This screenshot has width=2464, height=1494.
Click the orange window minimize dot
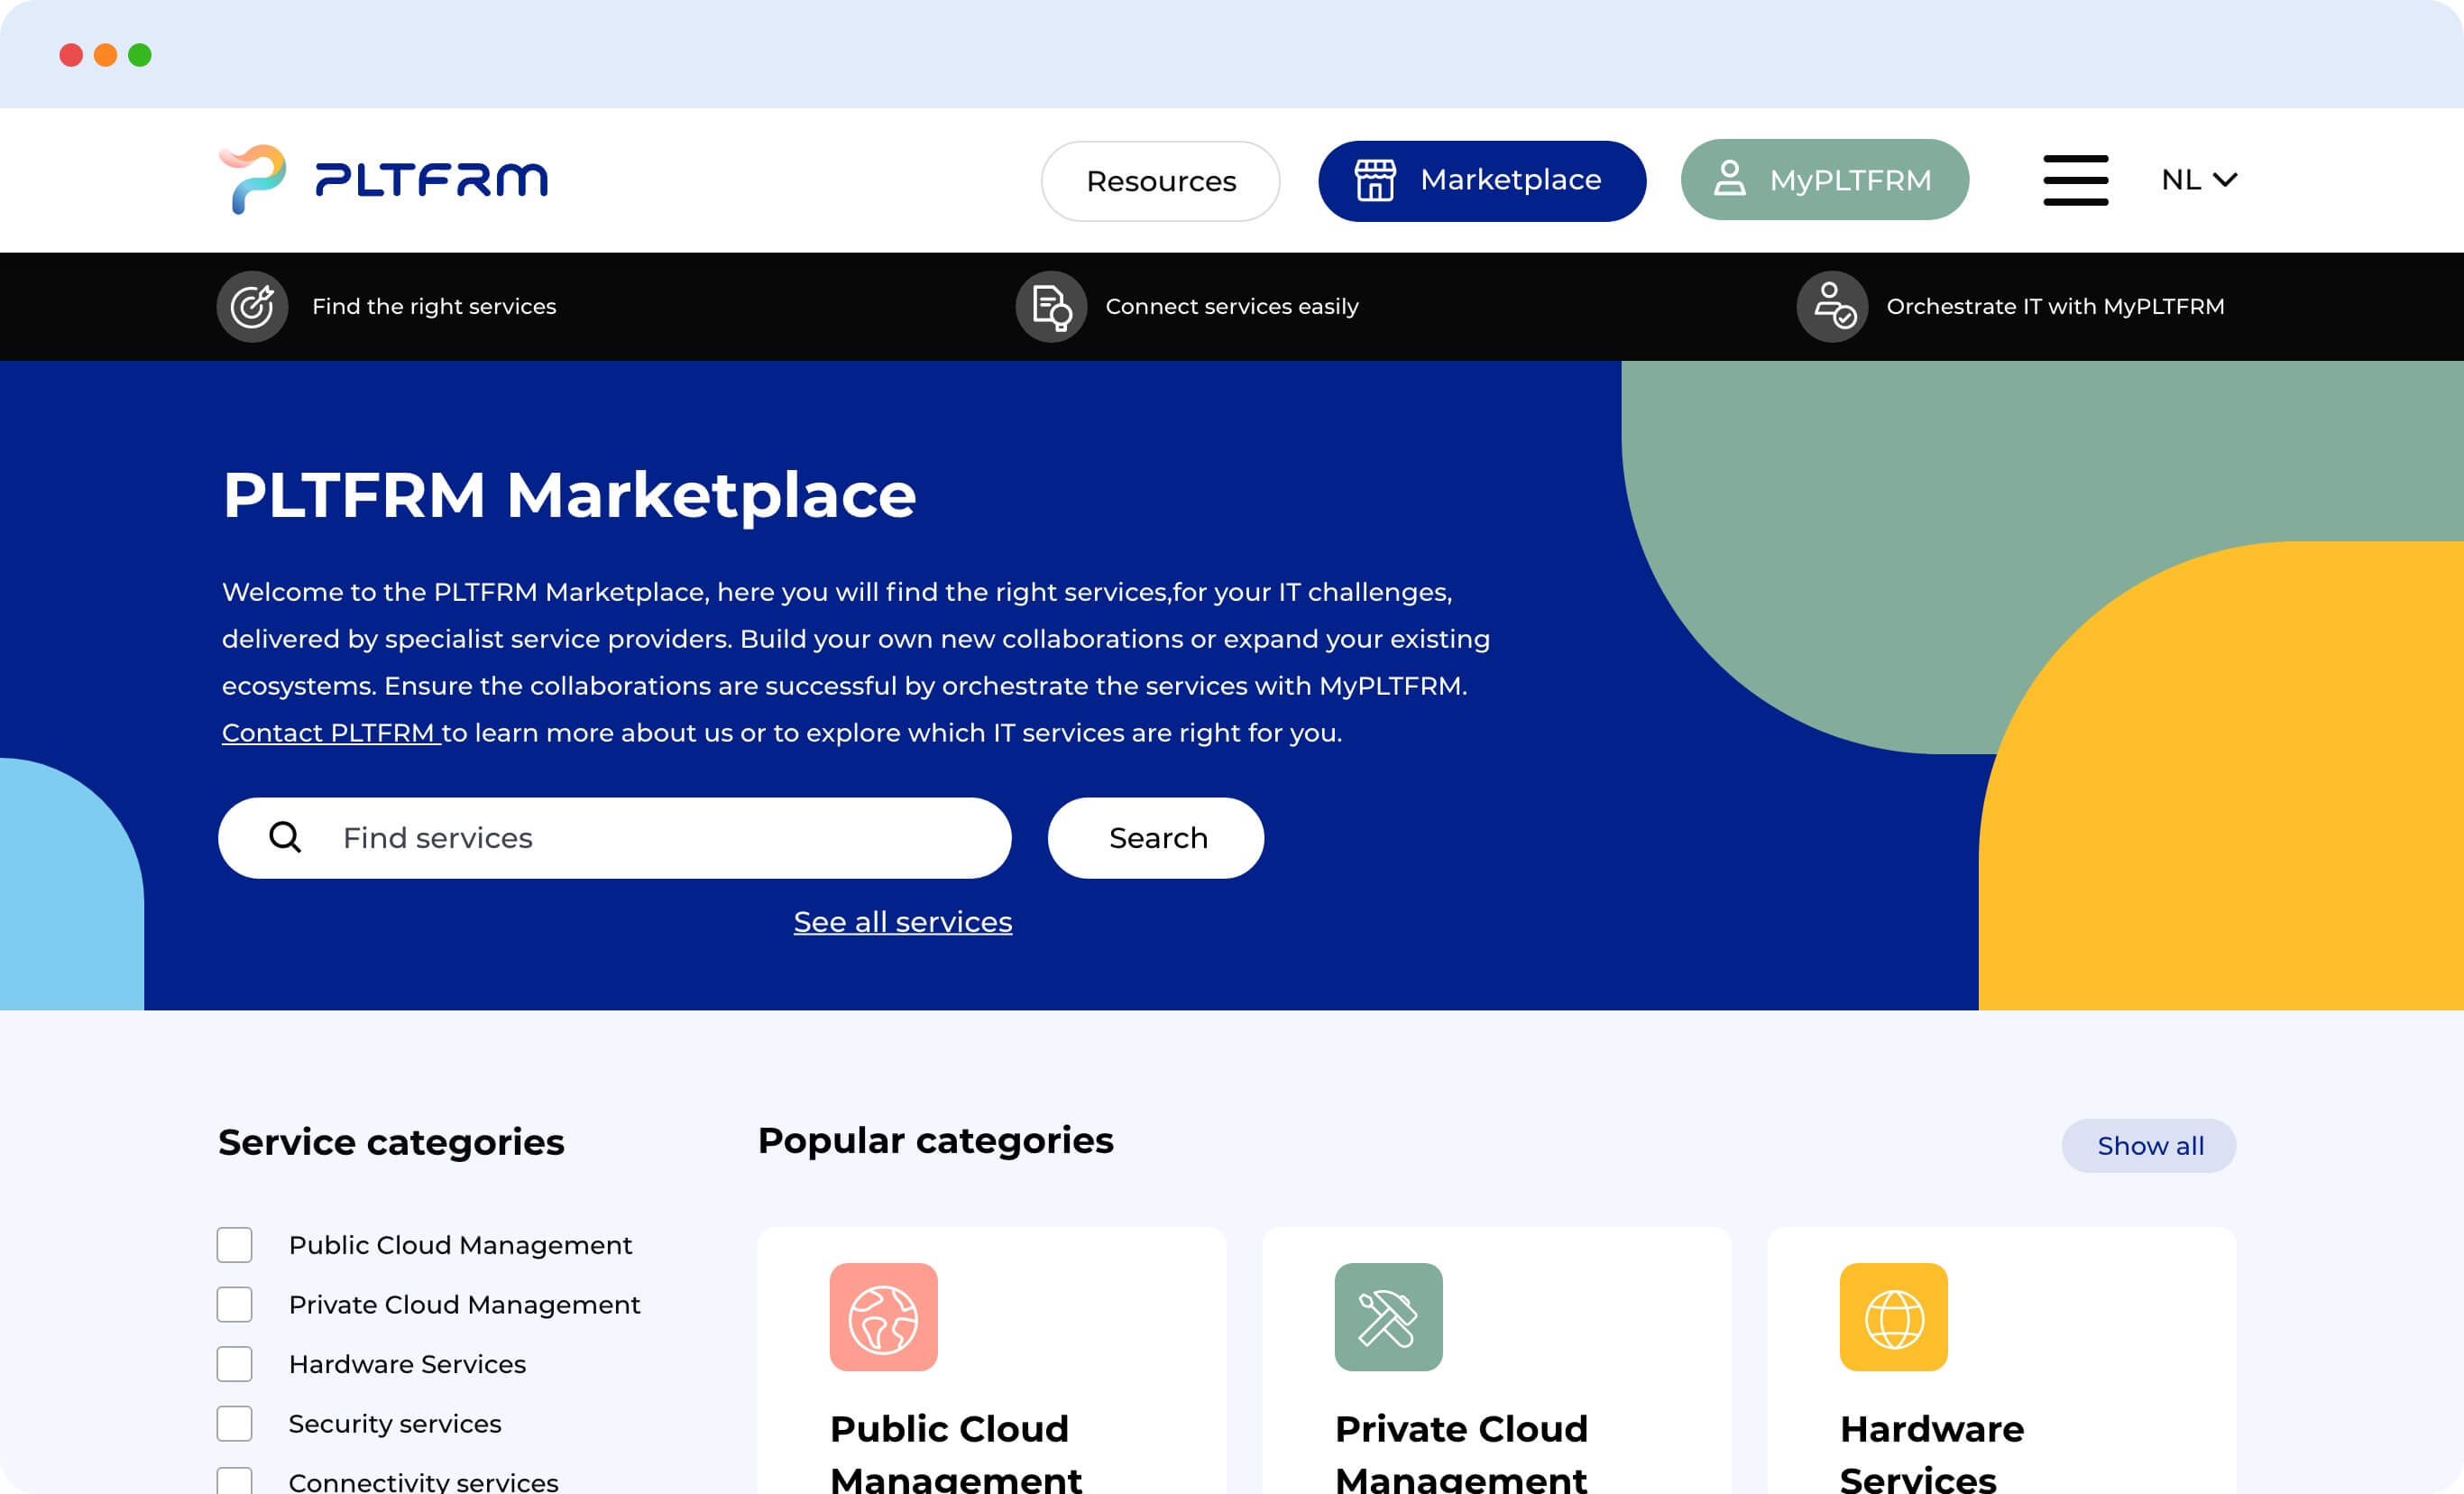pyautogui.click(x=105, y=55)
